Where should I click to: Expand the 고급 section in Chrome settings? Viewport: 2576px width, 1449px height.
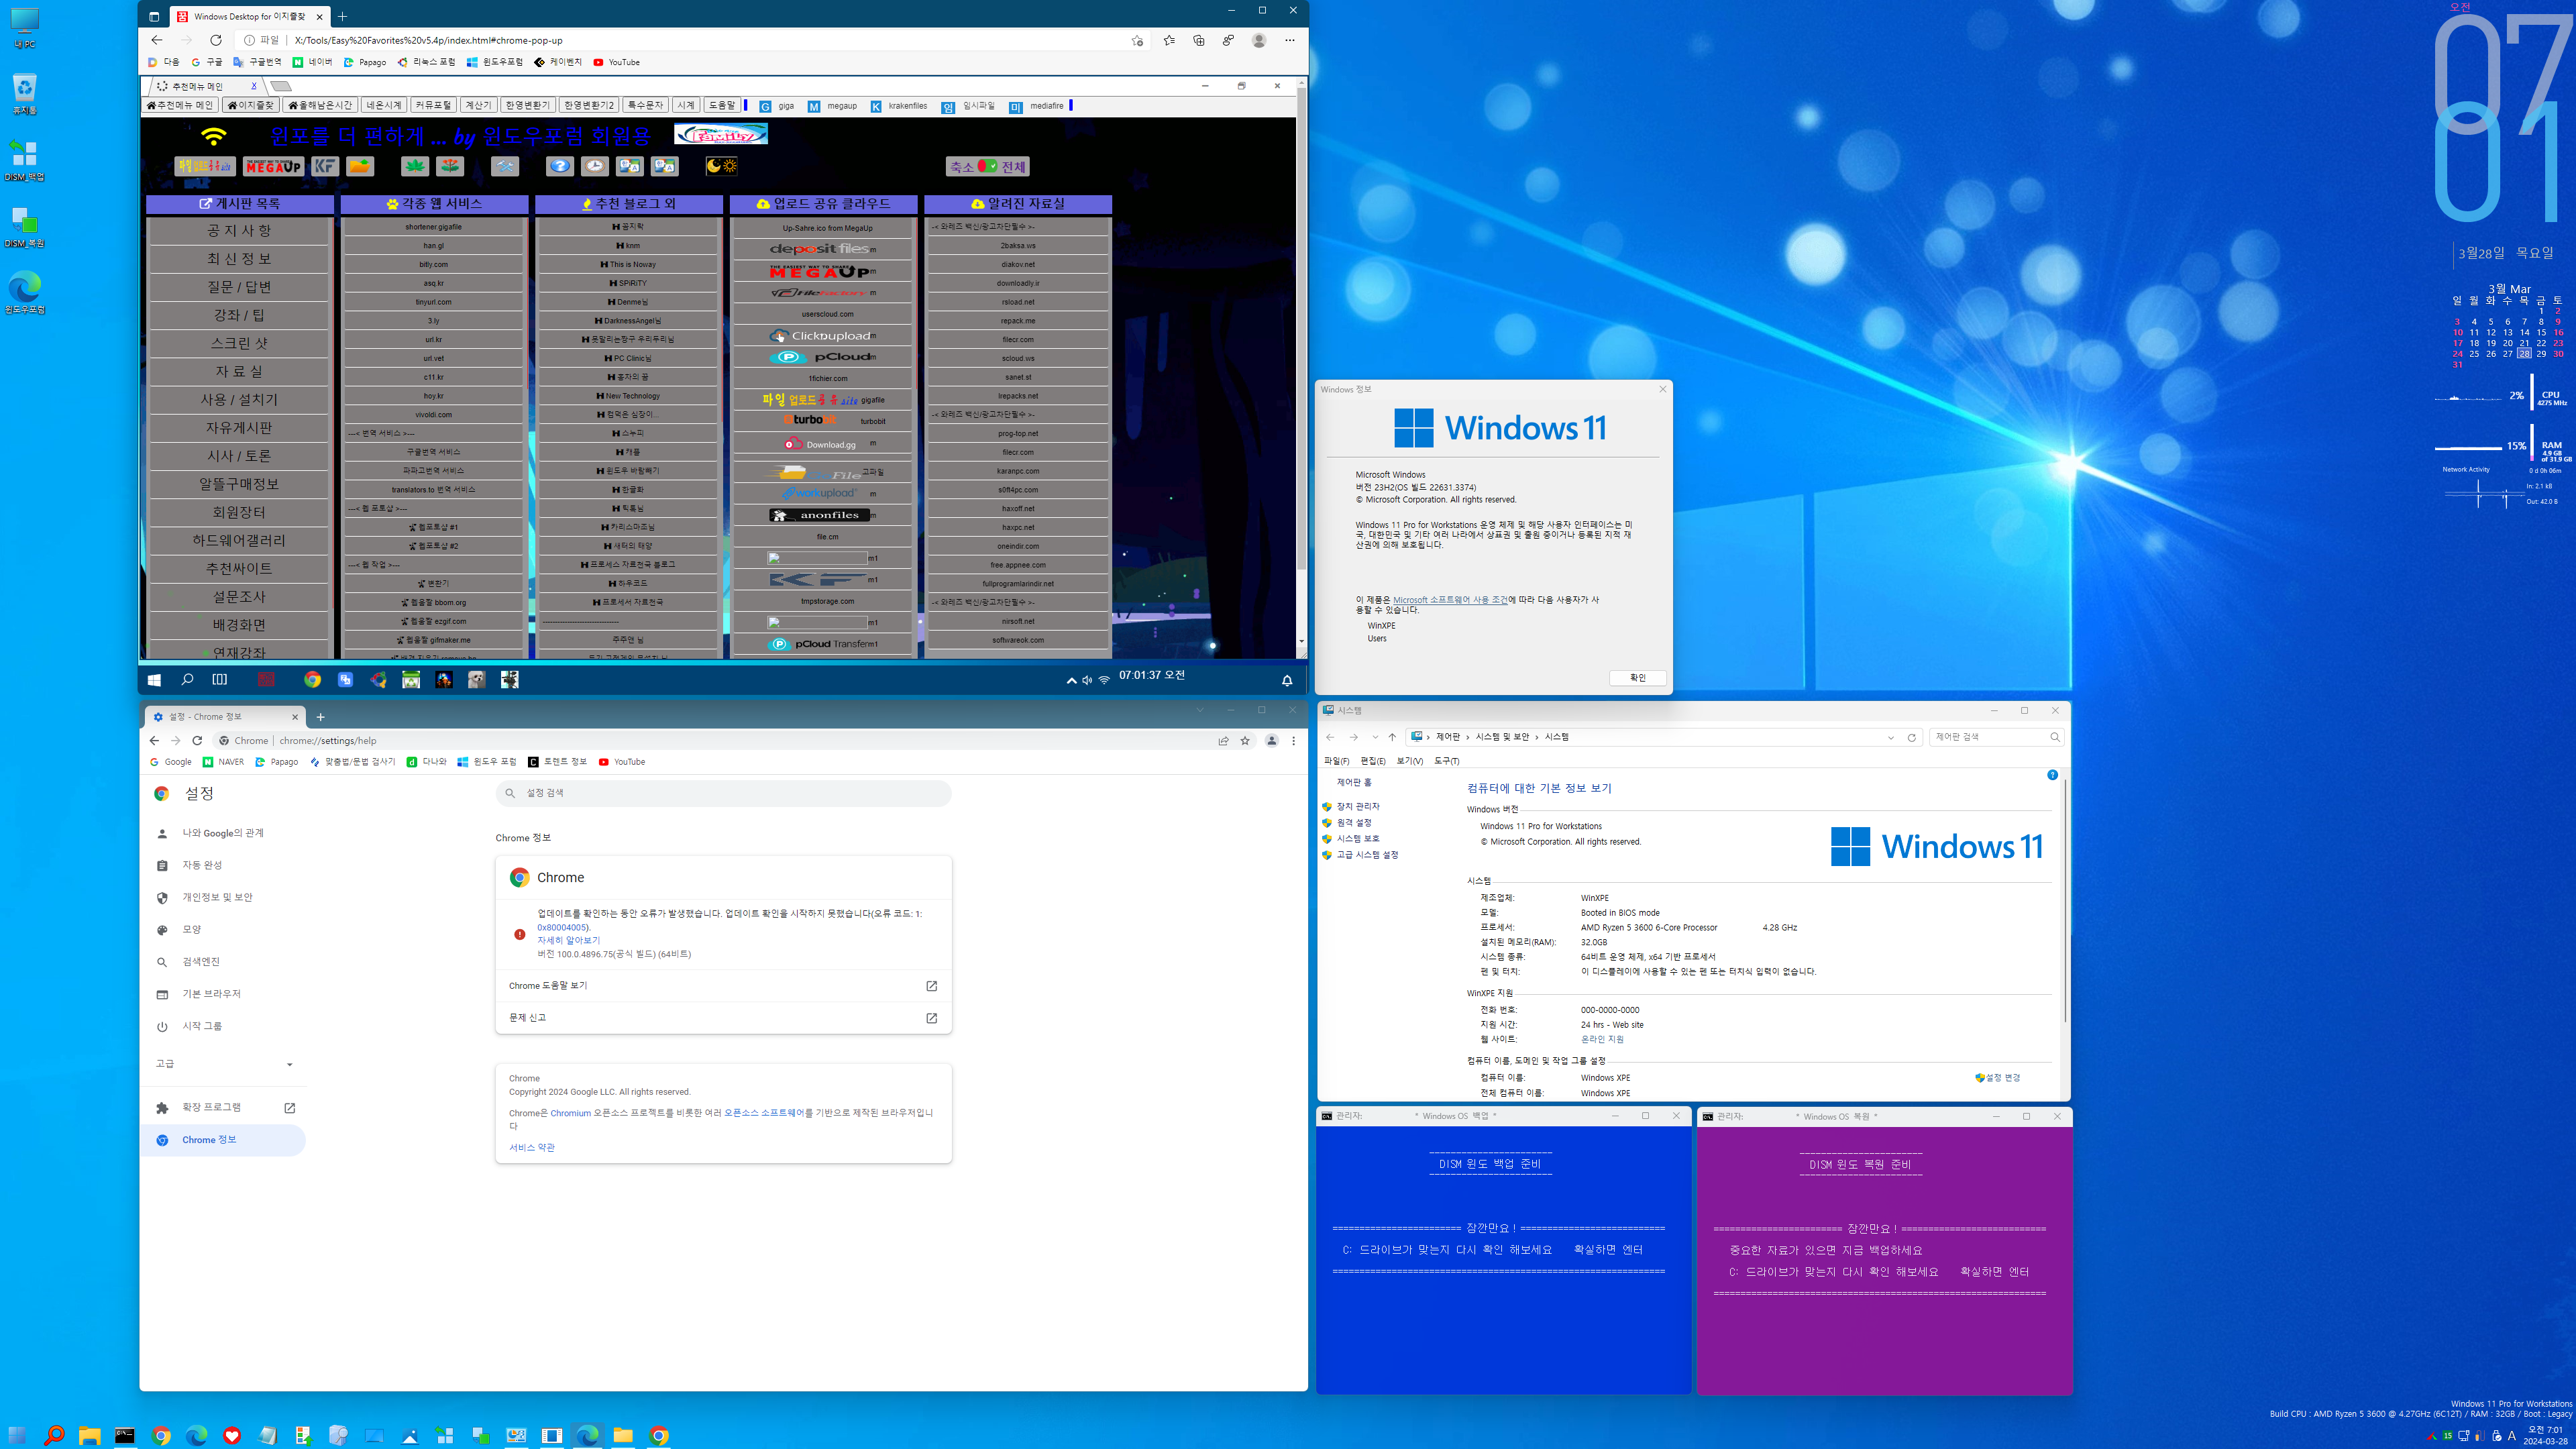click(x=224, y=1064)
